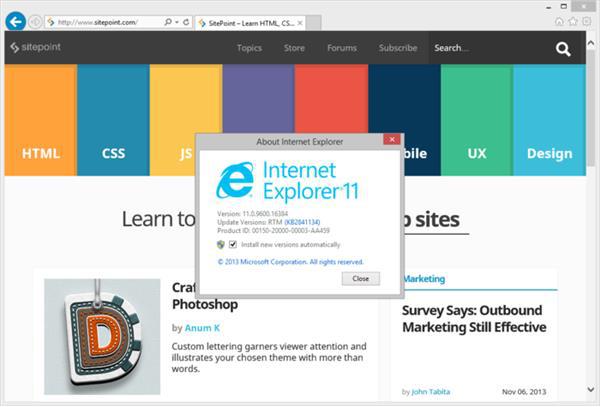Click the sitepoint logo
600x407 pixels.
coord(36,47)
